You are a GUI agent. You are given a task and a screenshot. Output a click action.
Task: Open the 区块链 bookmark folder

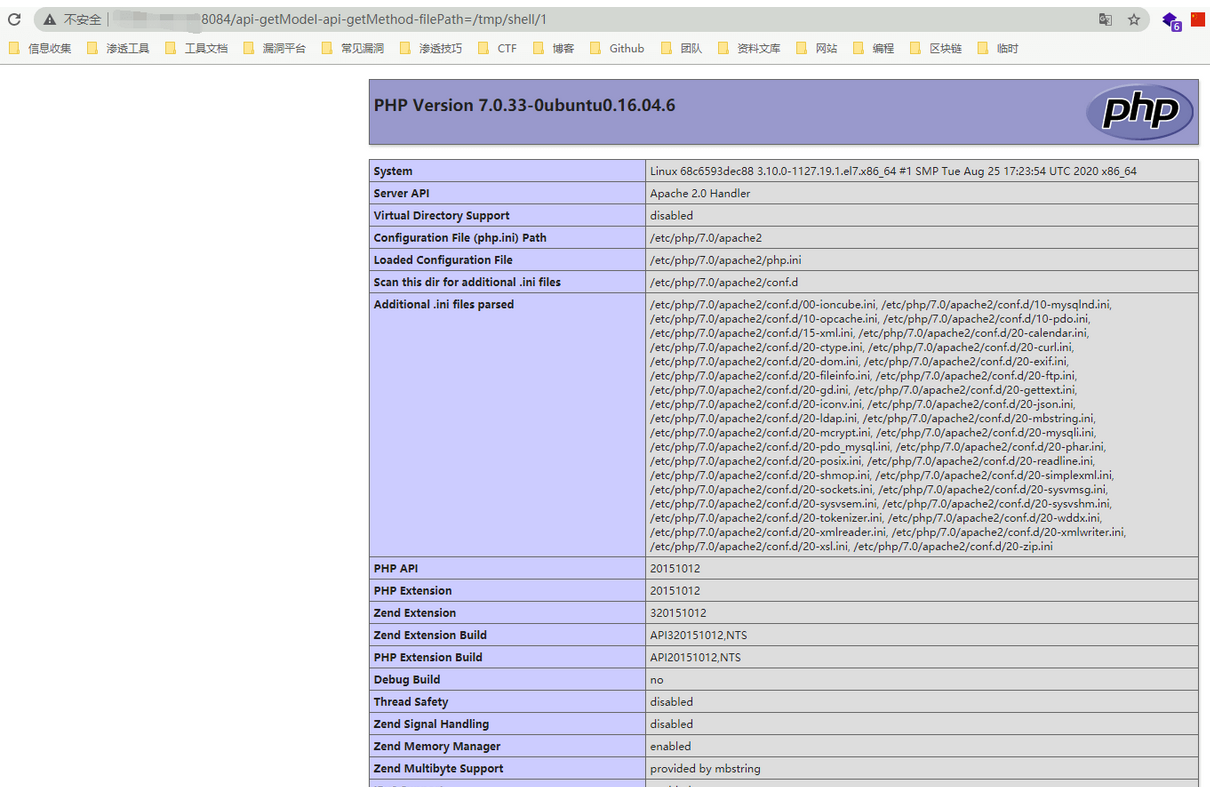click(x=936, y=48)
